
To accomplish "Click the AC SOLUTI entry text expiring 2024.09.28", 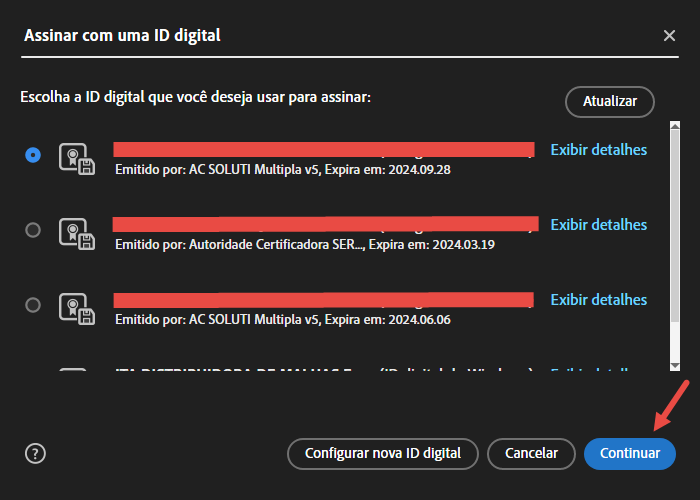I will (283, 169).
